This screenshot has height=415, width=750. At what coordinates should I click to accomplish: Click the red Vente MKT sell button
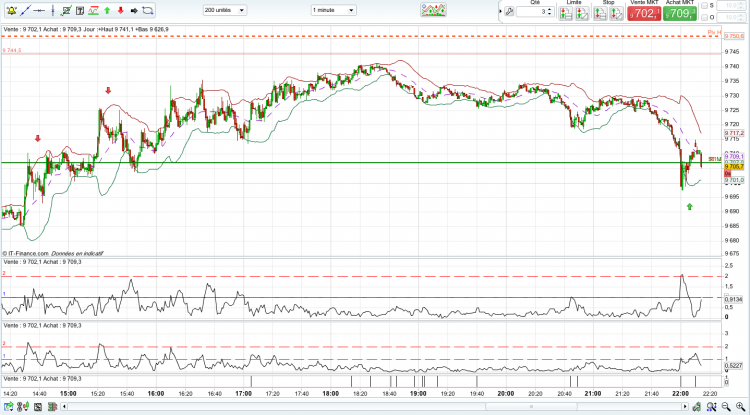[644, 13]
